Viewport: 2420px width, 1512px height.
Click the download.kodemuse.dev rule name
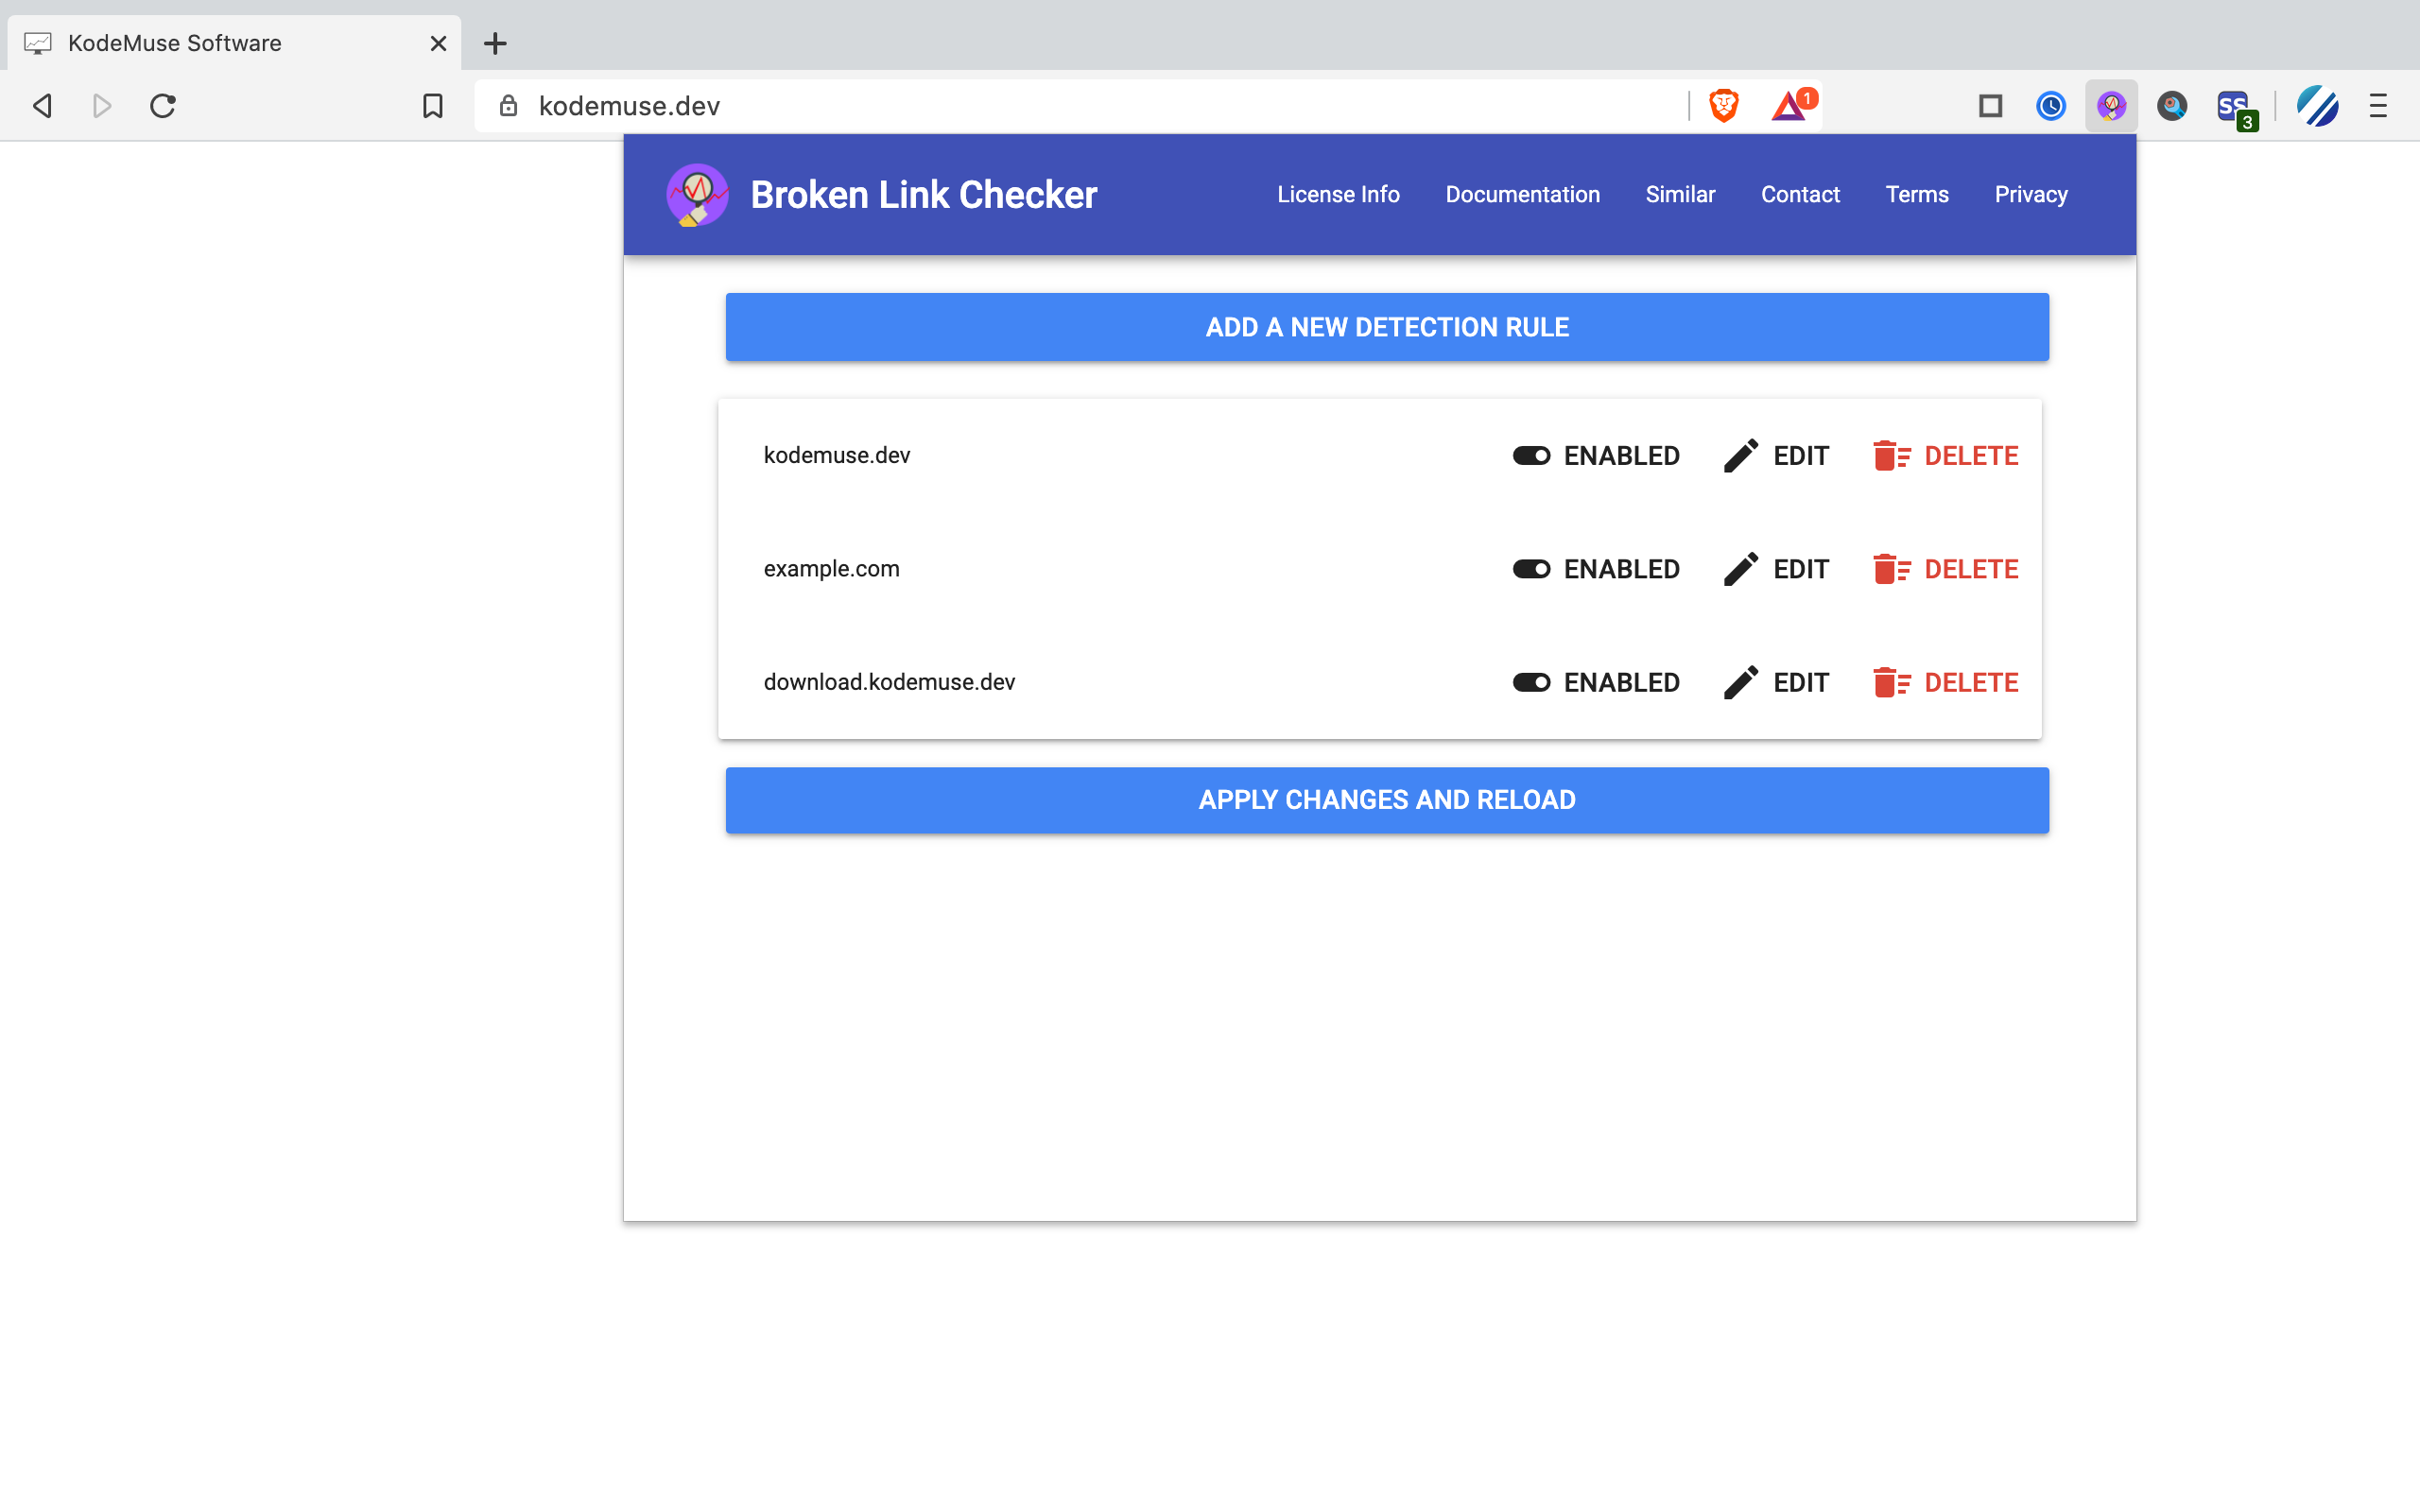pos(889,682)
